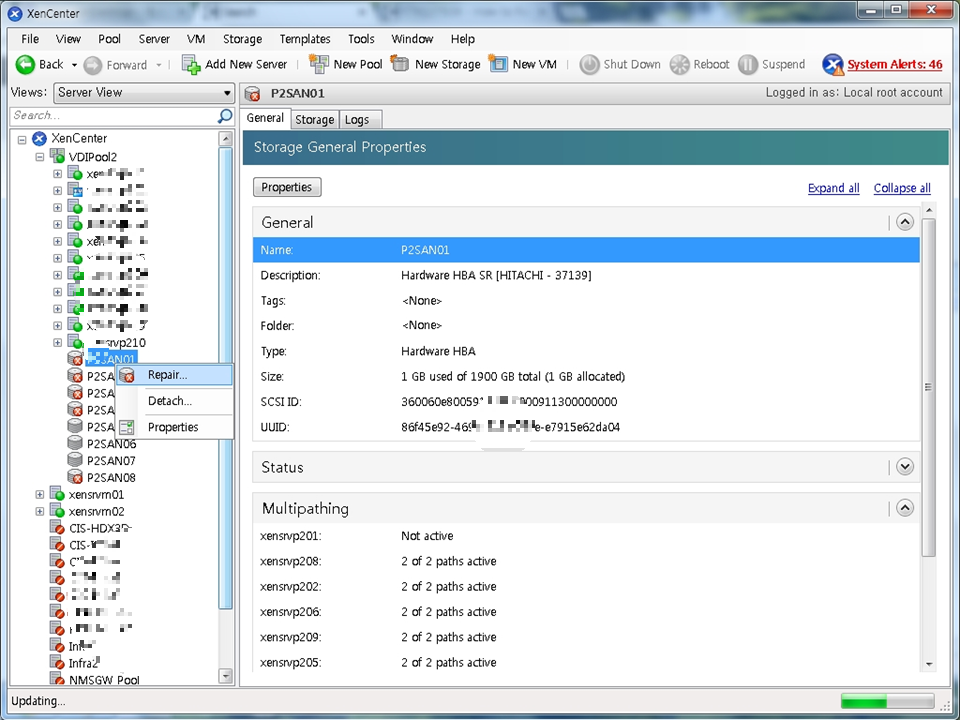Screen dimensions: 960x720
Task: Switch to the General tab
Action: click(x=265, y=118)
